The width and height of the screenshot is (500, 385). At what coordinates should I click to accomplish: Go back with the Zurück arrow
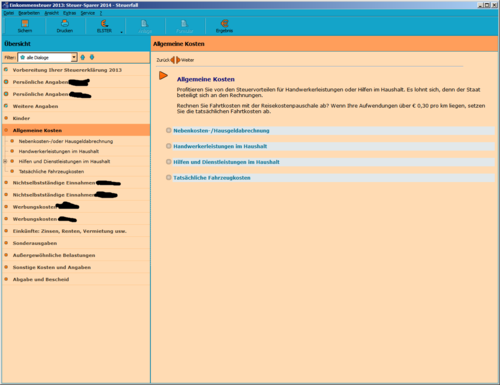[172, 60]
